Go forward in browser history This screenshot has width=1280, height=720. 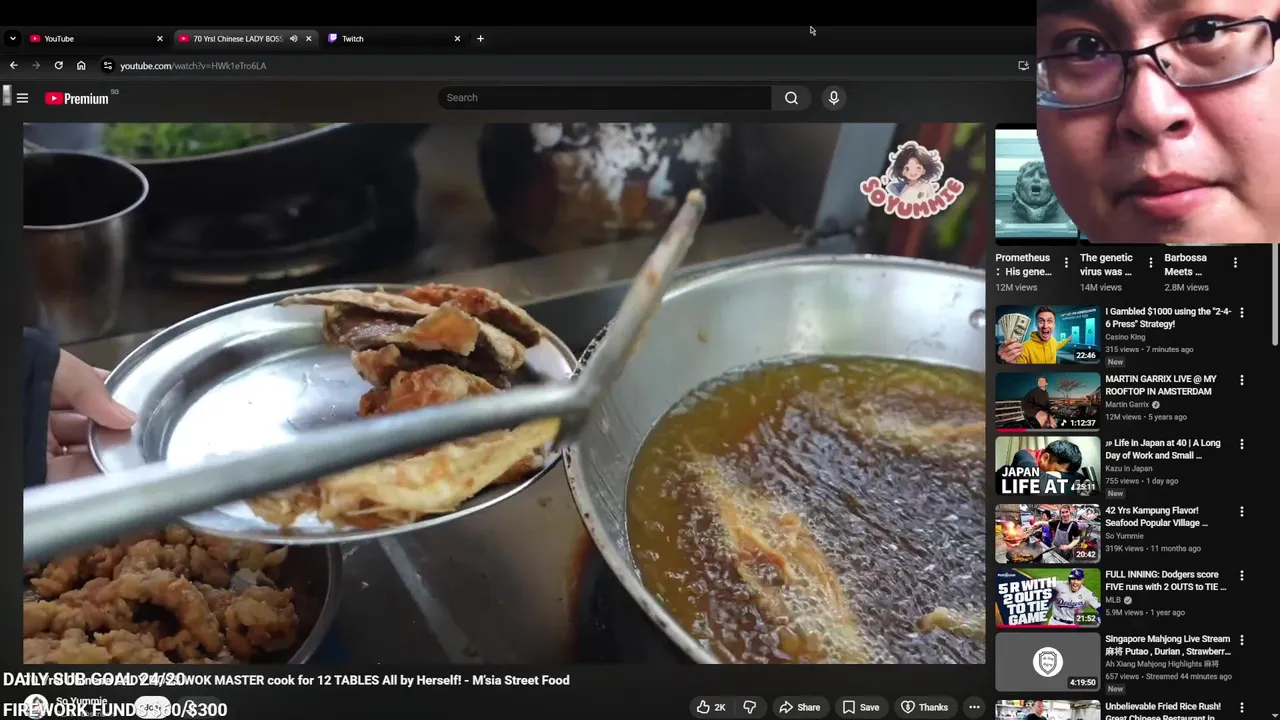point(36,65)
